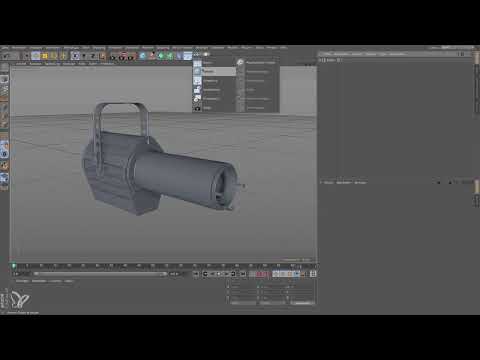Viewport: 480px width, 360px height.
Task: Click the timeline end frame field
Action: tap(175, 274)
